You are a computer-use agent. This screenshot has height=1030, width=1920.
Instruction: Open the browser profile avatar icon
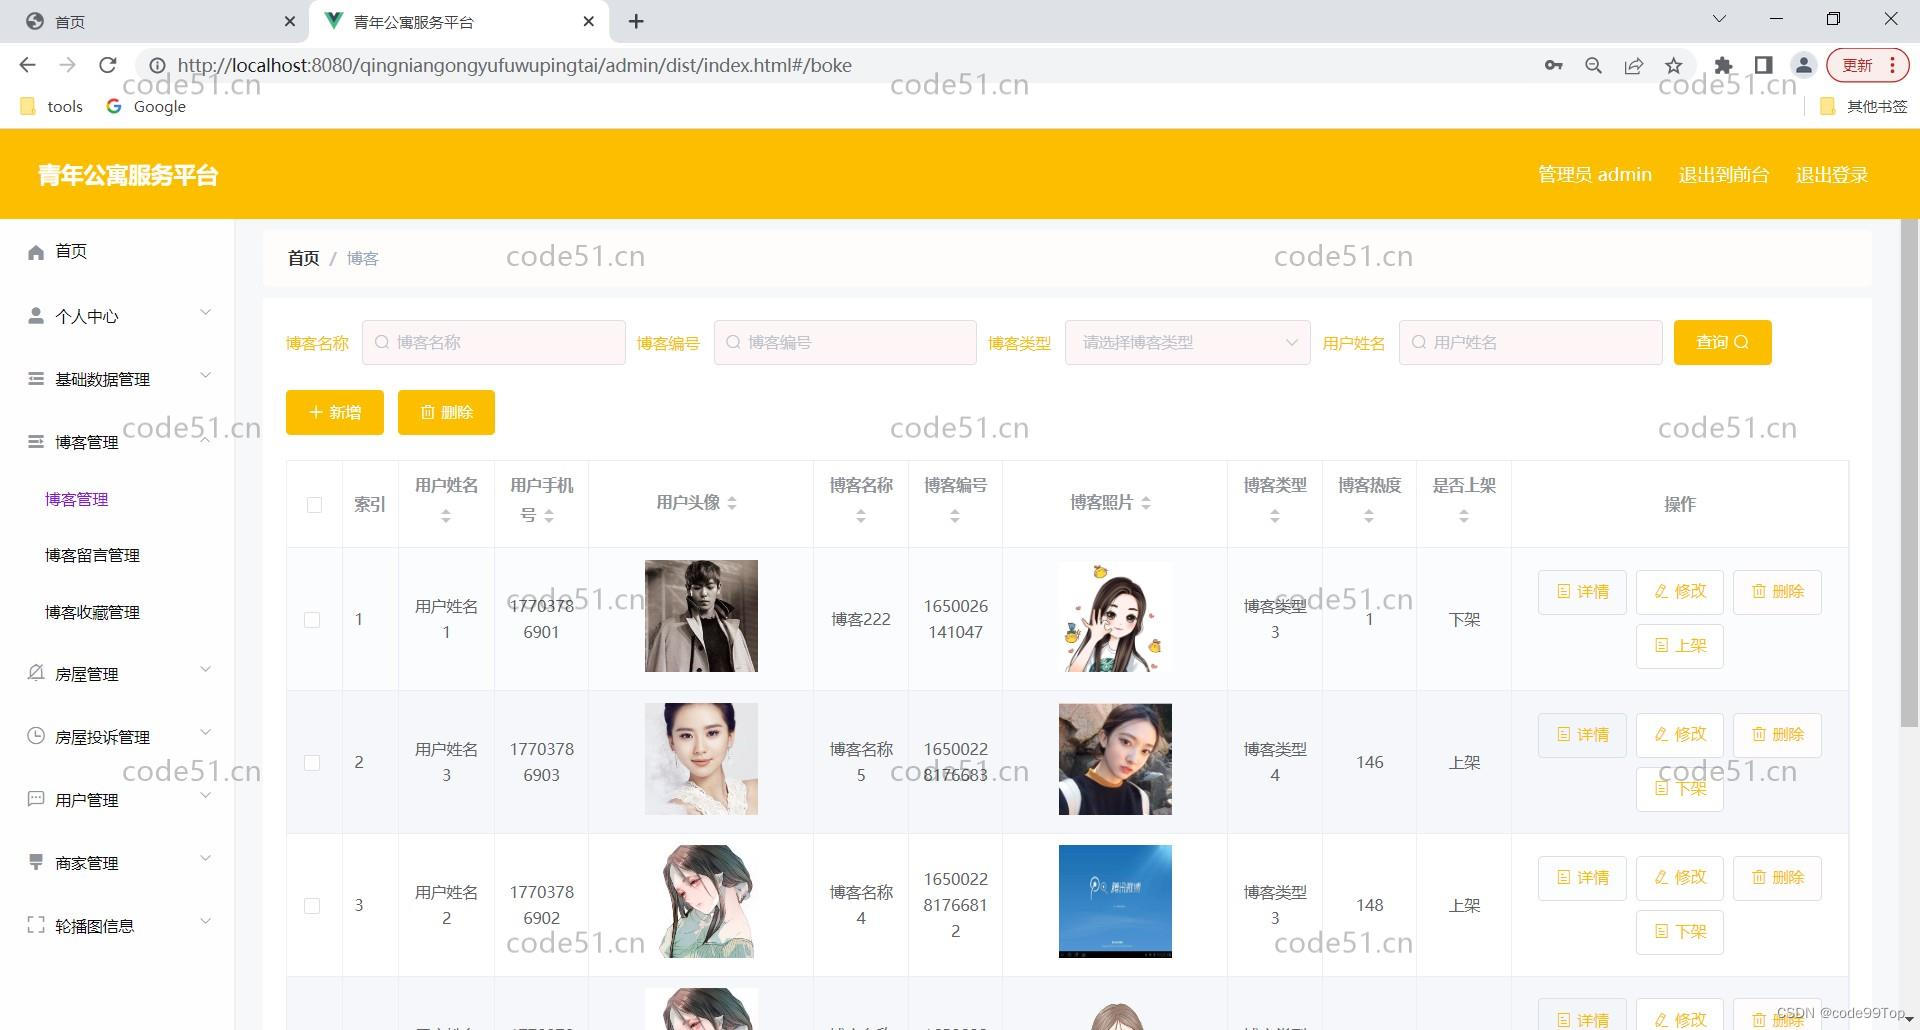tap(1804, 65)
